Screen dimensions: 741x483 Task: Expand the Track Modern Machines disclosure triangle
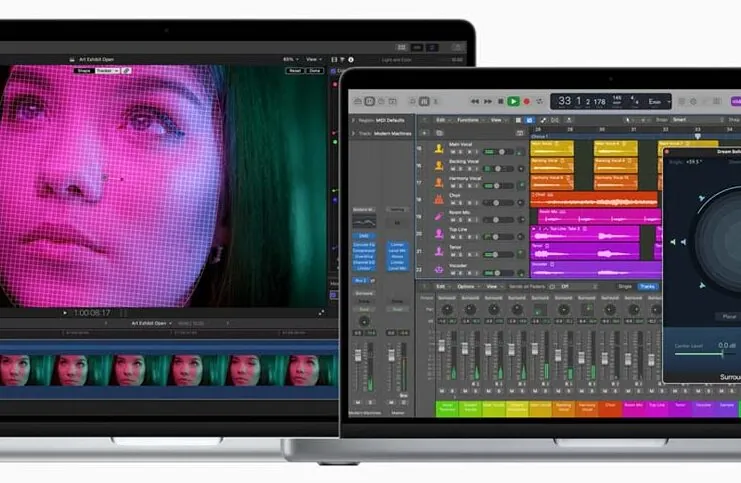point(353,134)
